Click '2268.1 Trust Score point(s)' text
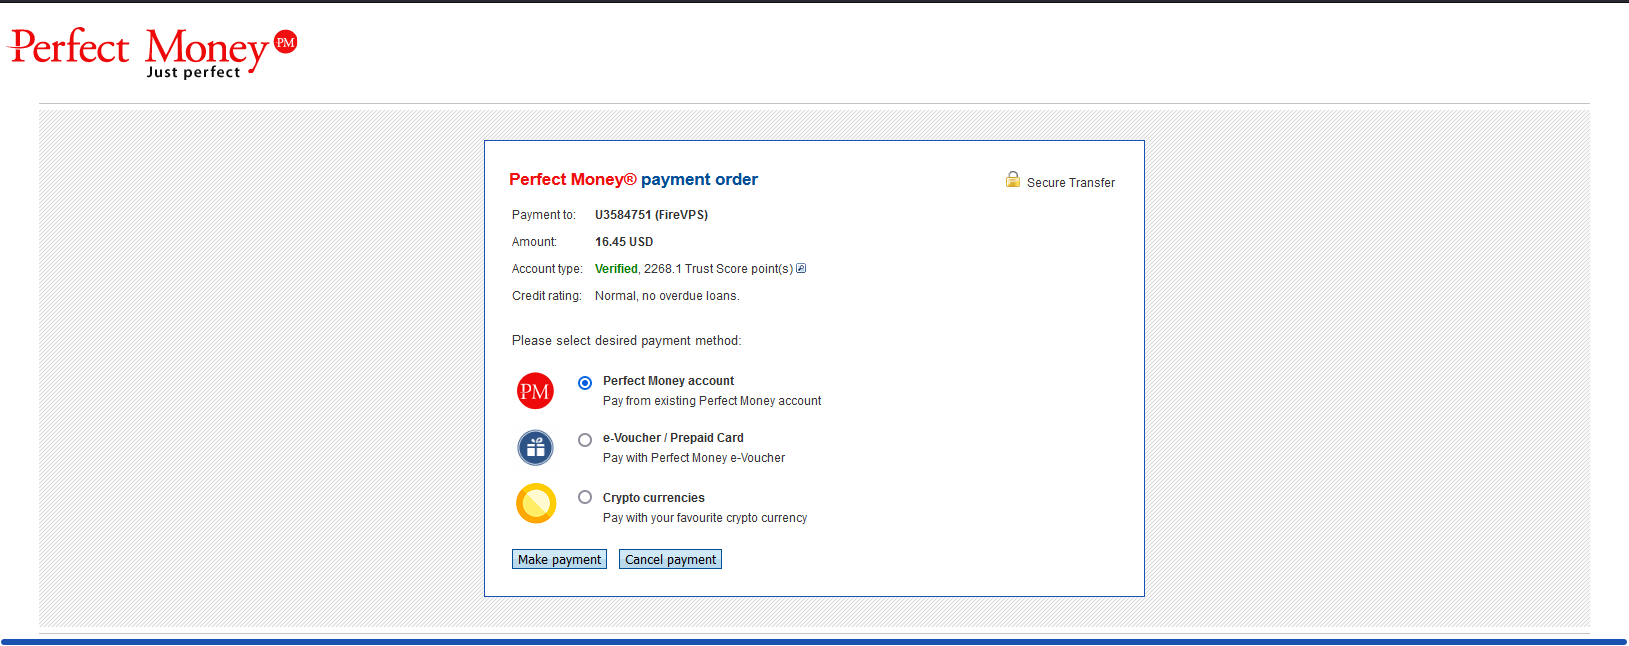This screenshot has width=1629, height=646. [718, 269]
